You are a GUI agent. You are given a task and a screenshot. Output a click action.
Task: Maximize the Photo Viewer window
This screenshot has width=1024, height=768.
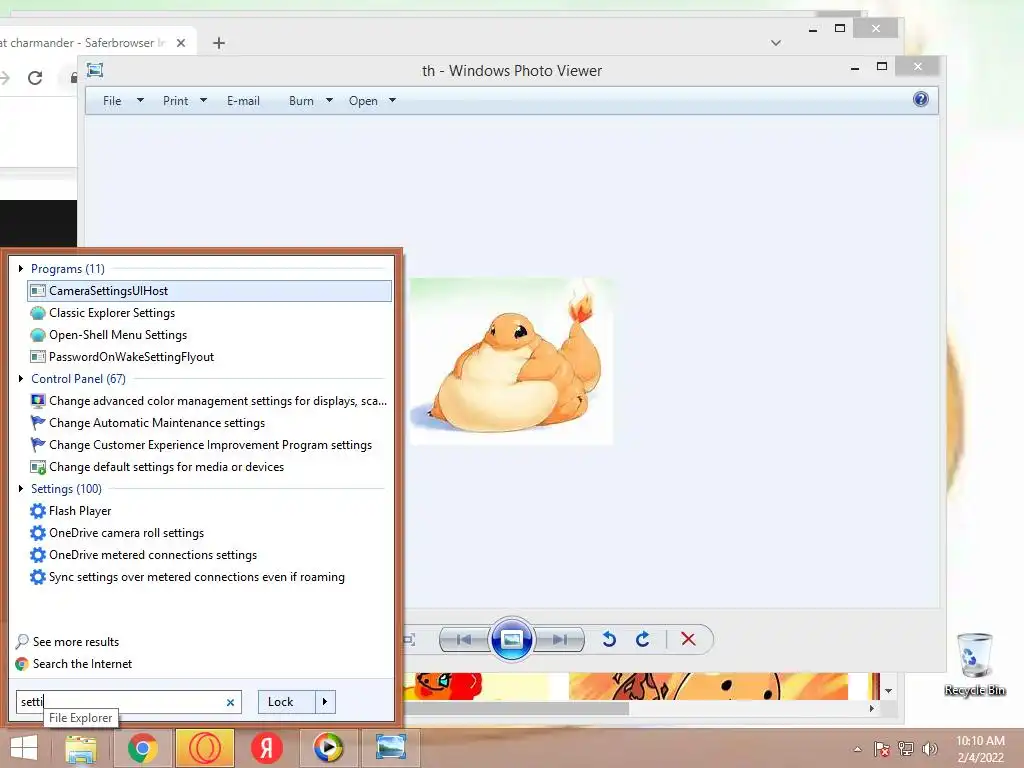[x=882, y=67]
